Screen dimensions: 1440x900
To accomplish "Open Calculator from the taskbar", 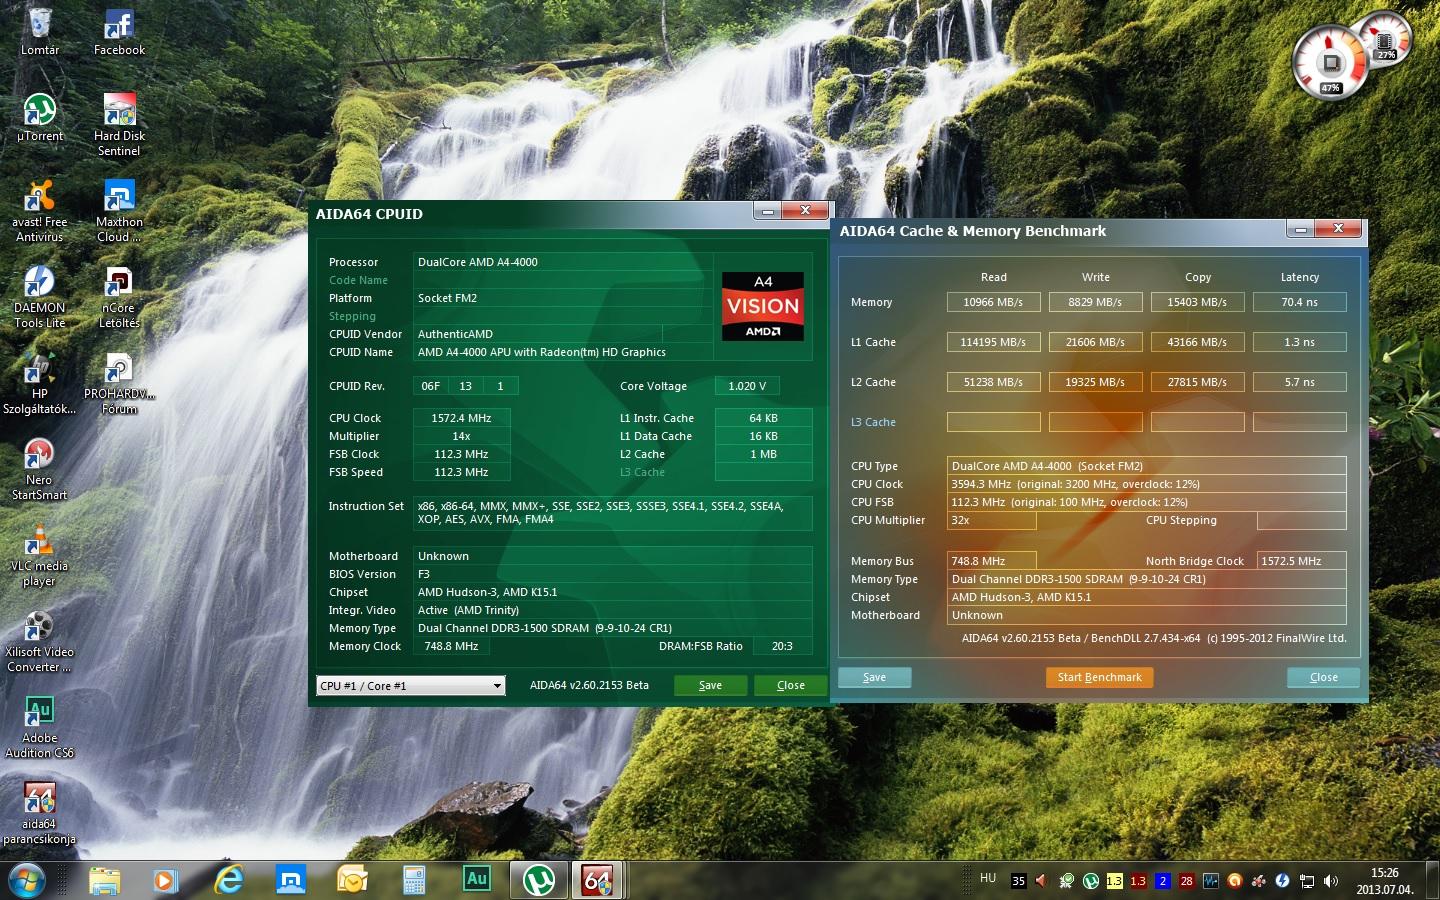I will click(415, 880).
